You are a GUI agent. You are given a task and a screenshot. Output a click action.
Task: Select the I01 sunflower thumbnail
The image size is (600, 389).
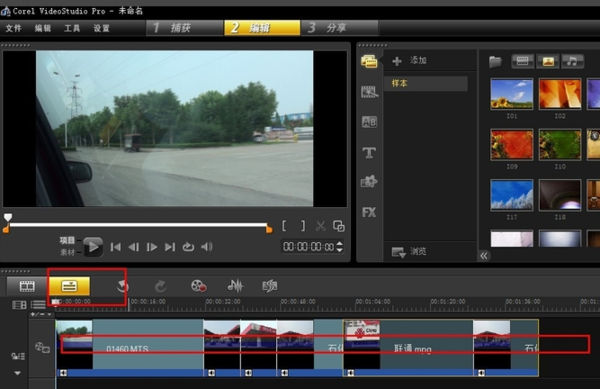512,94
